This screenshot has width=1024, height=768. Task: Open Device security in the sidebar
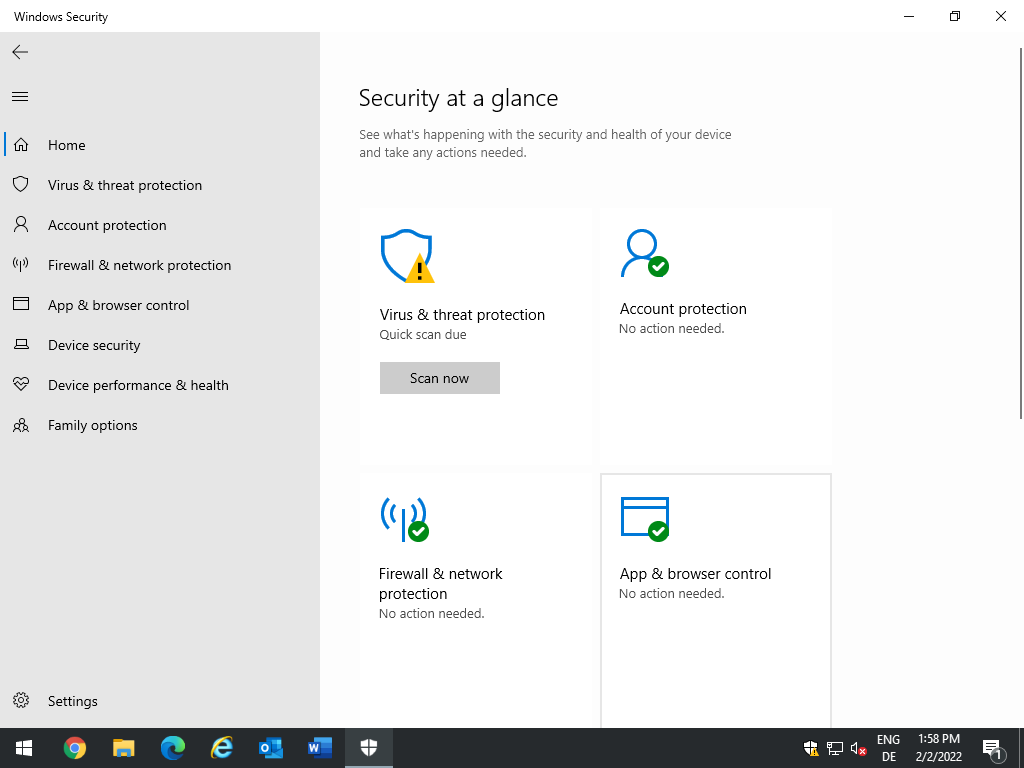tap(94, 345)
